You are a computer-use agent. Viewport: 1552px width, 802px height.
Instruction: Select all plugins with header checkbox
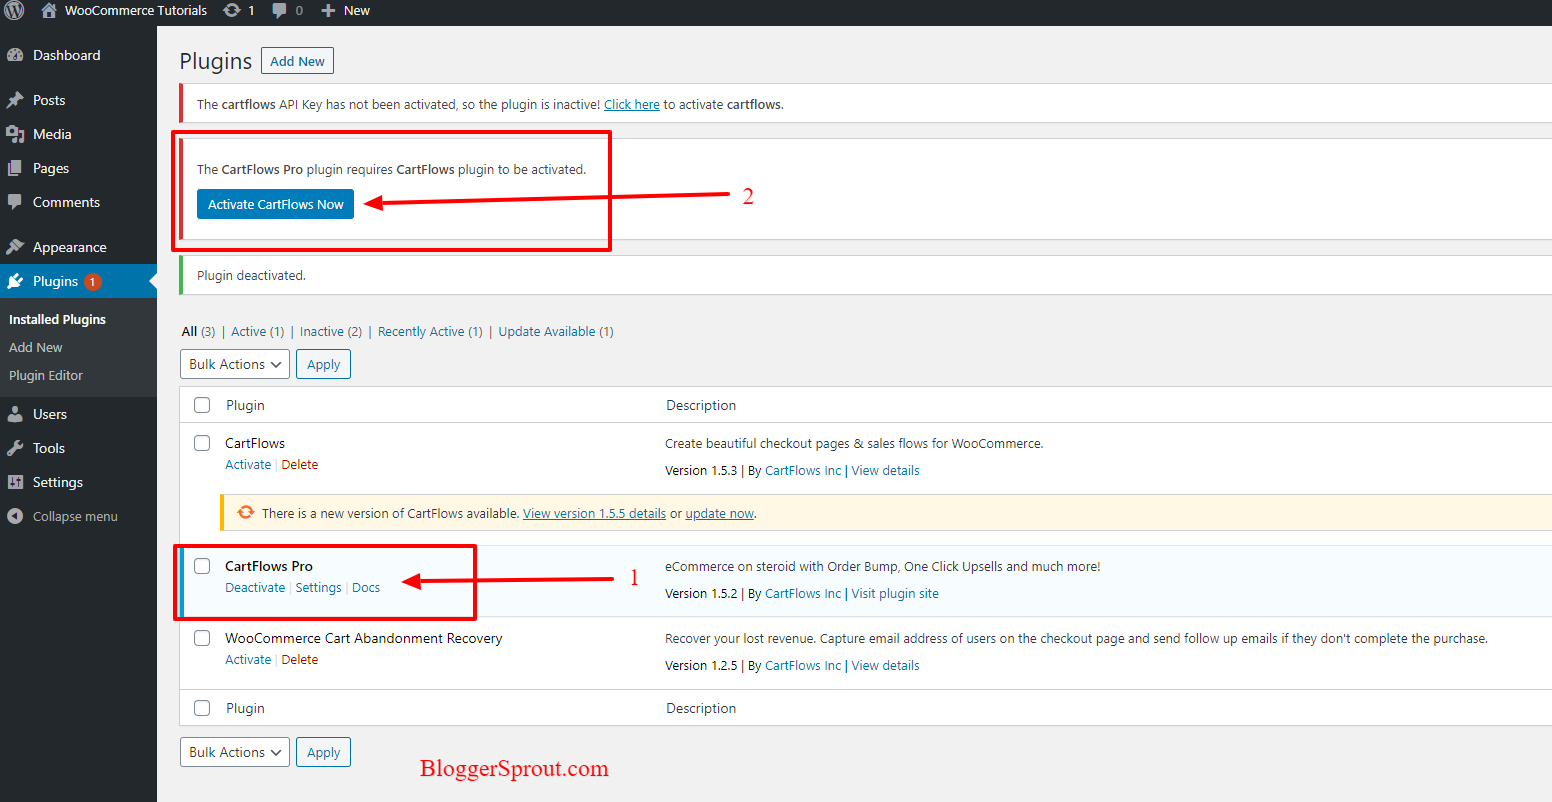pyautogui.click(x=202, y=405)
